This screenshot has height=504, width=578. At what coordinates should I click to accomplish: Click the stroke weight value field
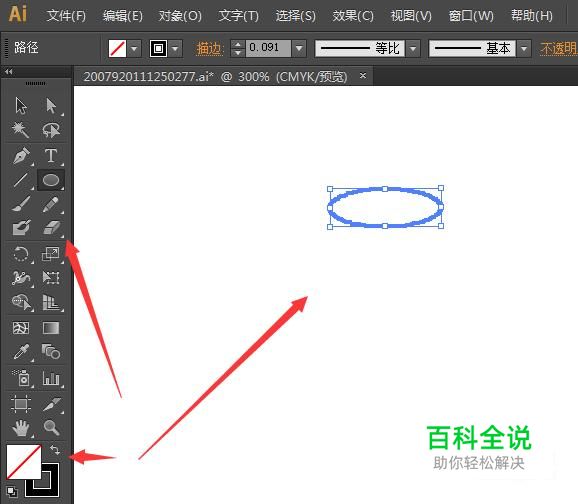(268, 48)
